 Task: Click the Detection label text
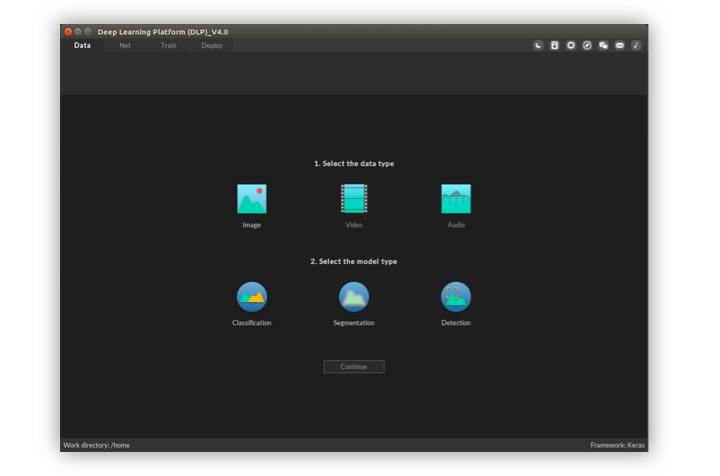click(456, 323)
